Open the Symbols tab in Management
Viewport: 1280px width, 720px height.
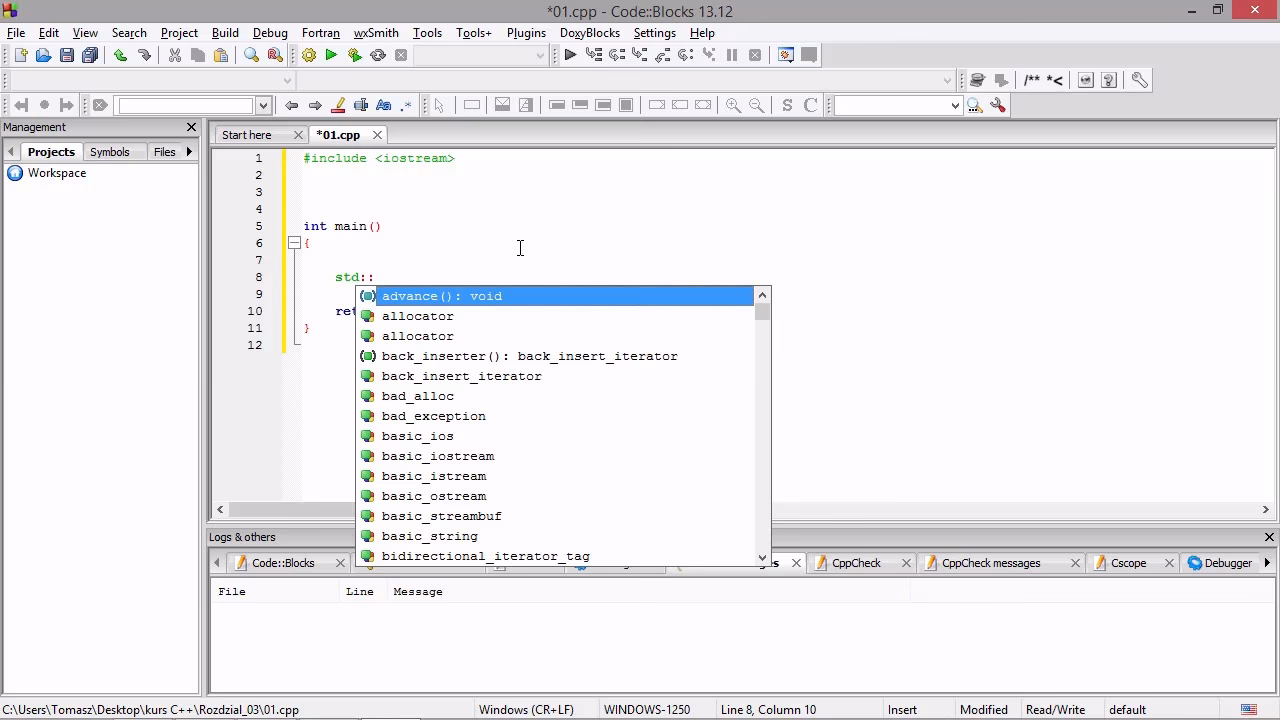click(x=109, y=152)
